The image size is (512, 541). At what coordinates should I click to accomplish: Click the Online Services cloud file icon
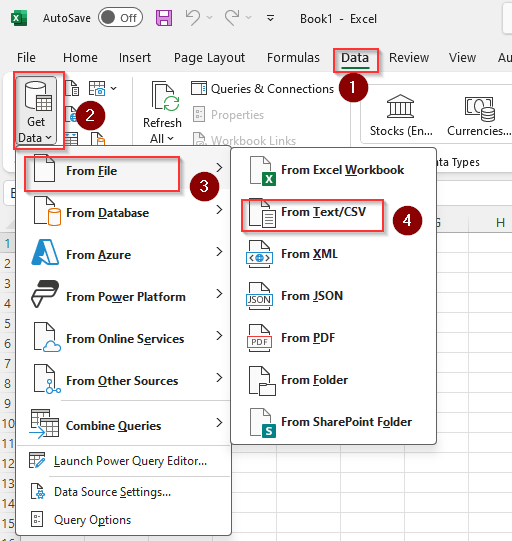pyautogui.click(x=47, y=337)
